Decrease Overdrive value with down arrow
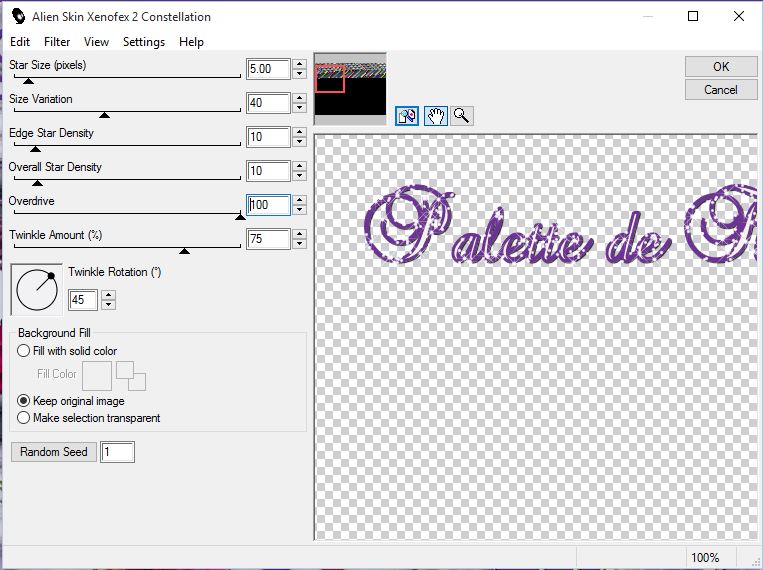 point(300,210)
